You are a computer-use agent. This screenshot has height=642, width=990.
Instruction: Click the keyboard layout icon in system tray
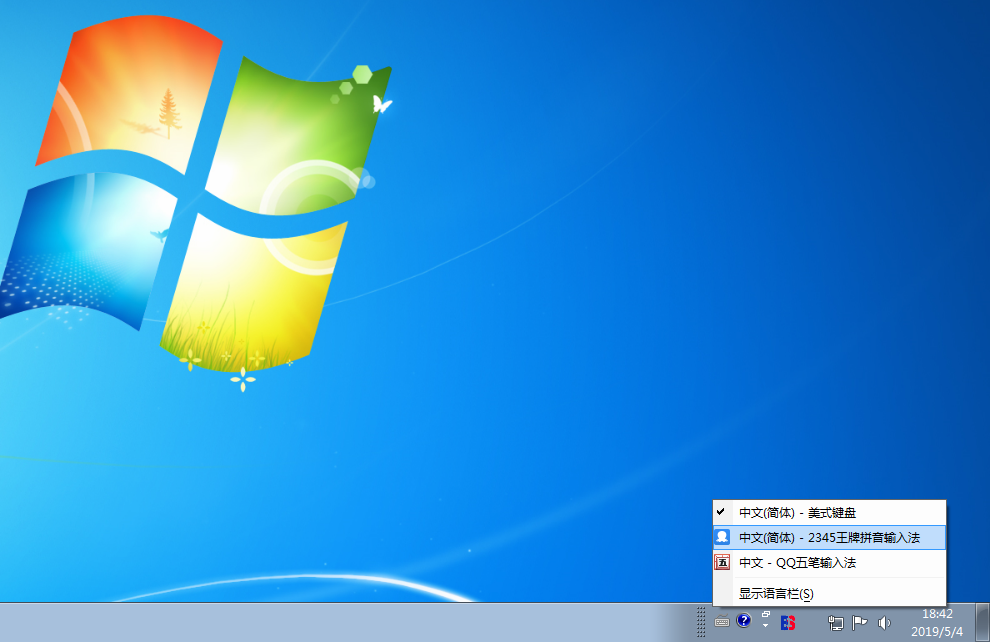(722, 620)
